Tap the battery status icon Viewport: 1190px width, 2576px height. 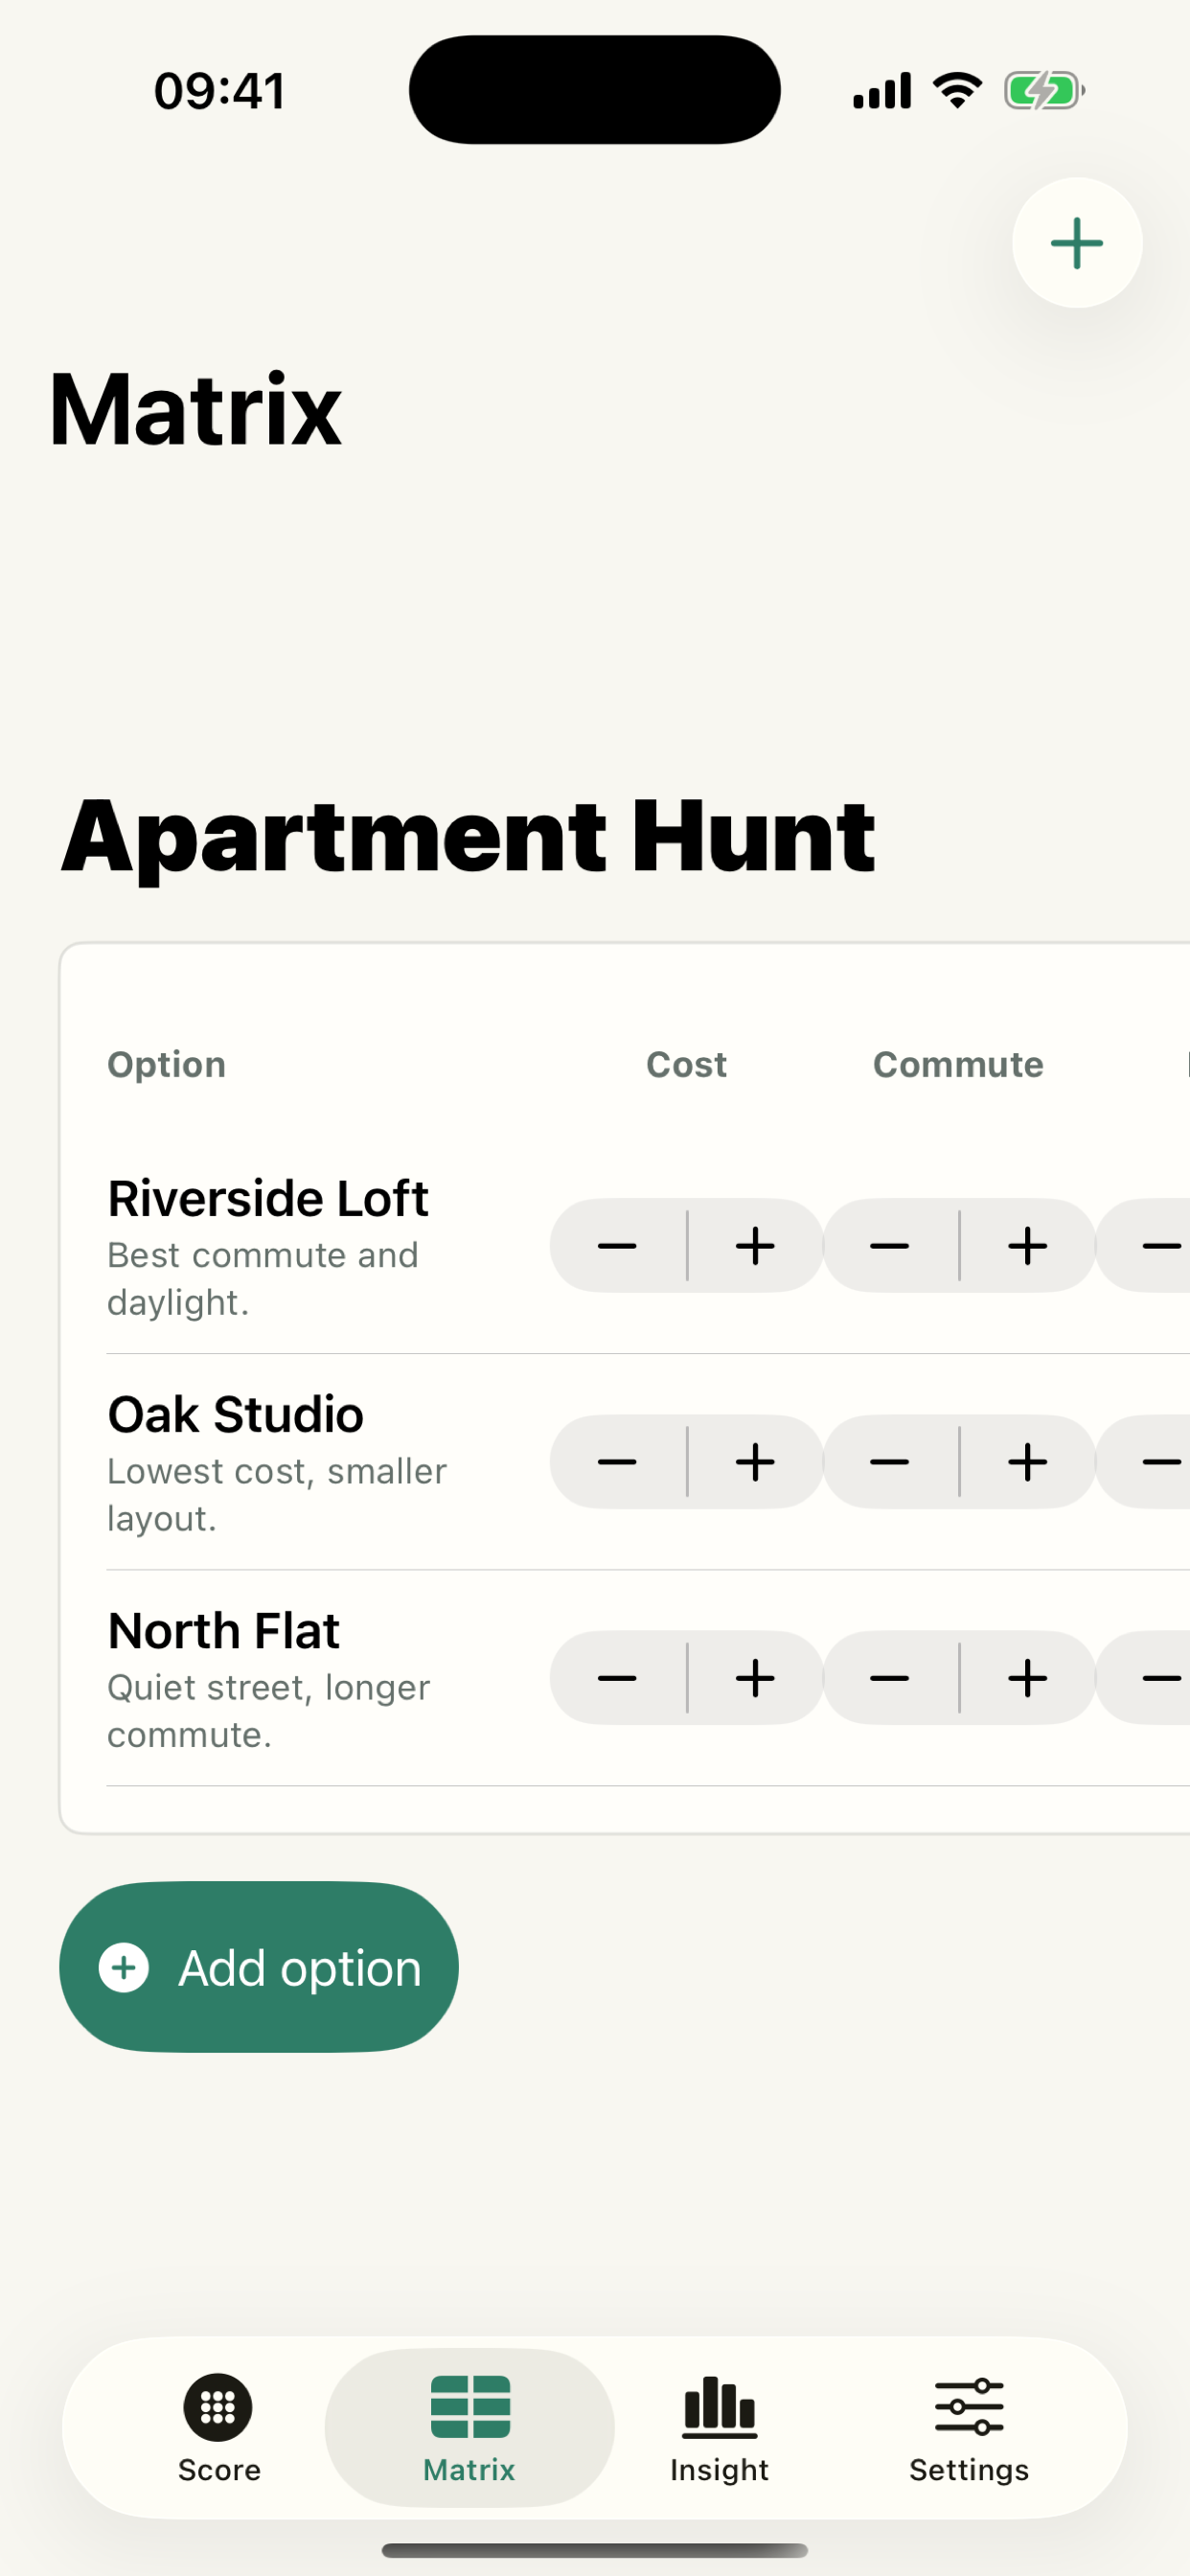click(1044, 91)
